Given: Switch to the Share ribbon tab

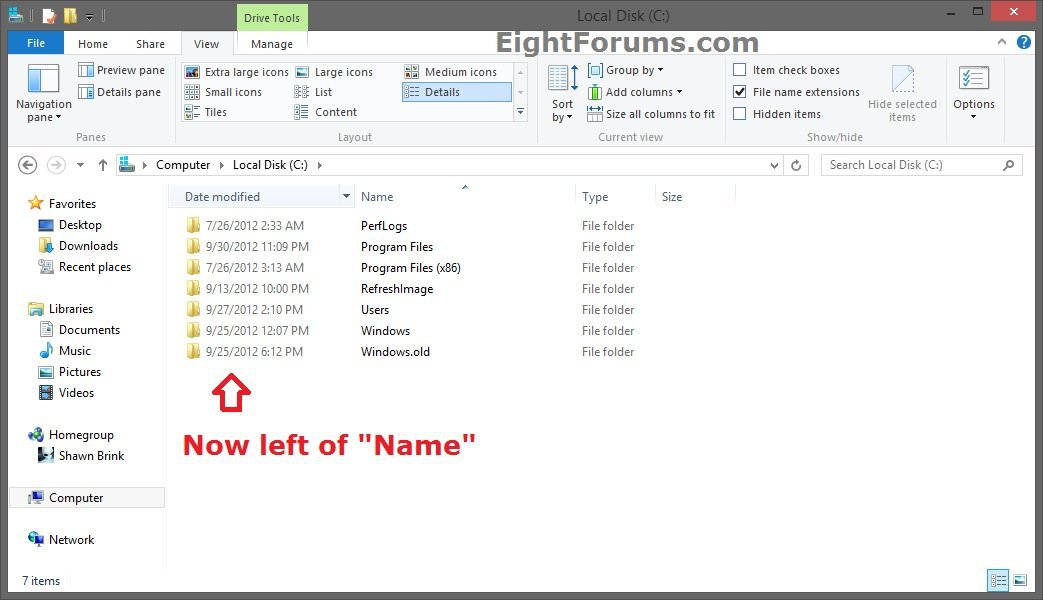Looking at the screenshot, I should [150, 44].
